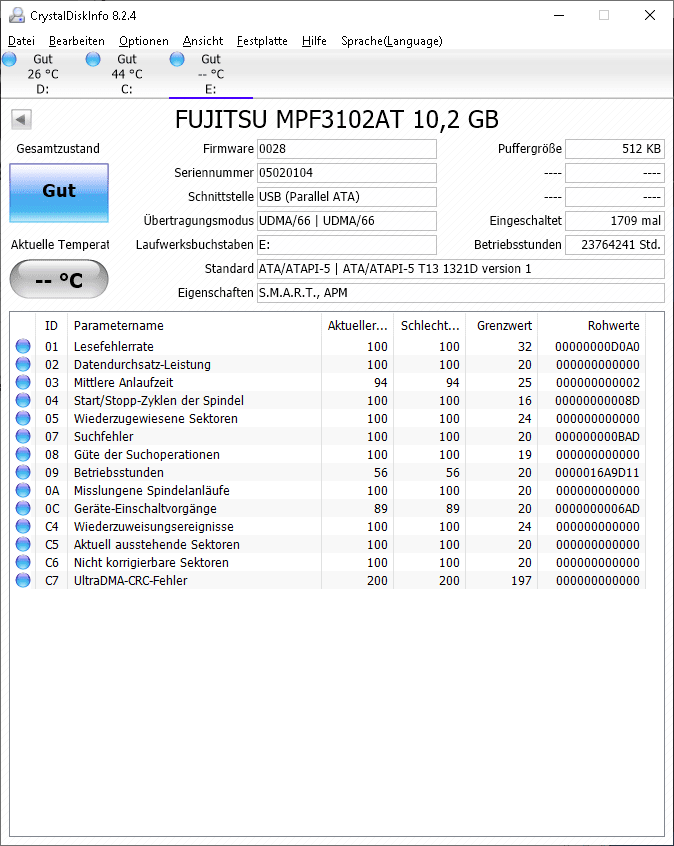Image resolution: width=674 pixels, height=846 pixels.
Task: Click raw value 00000000008D
Action: (x=597, y=400)
